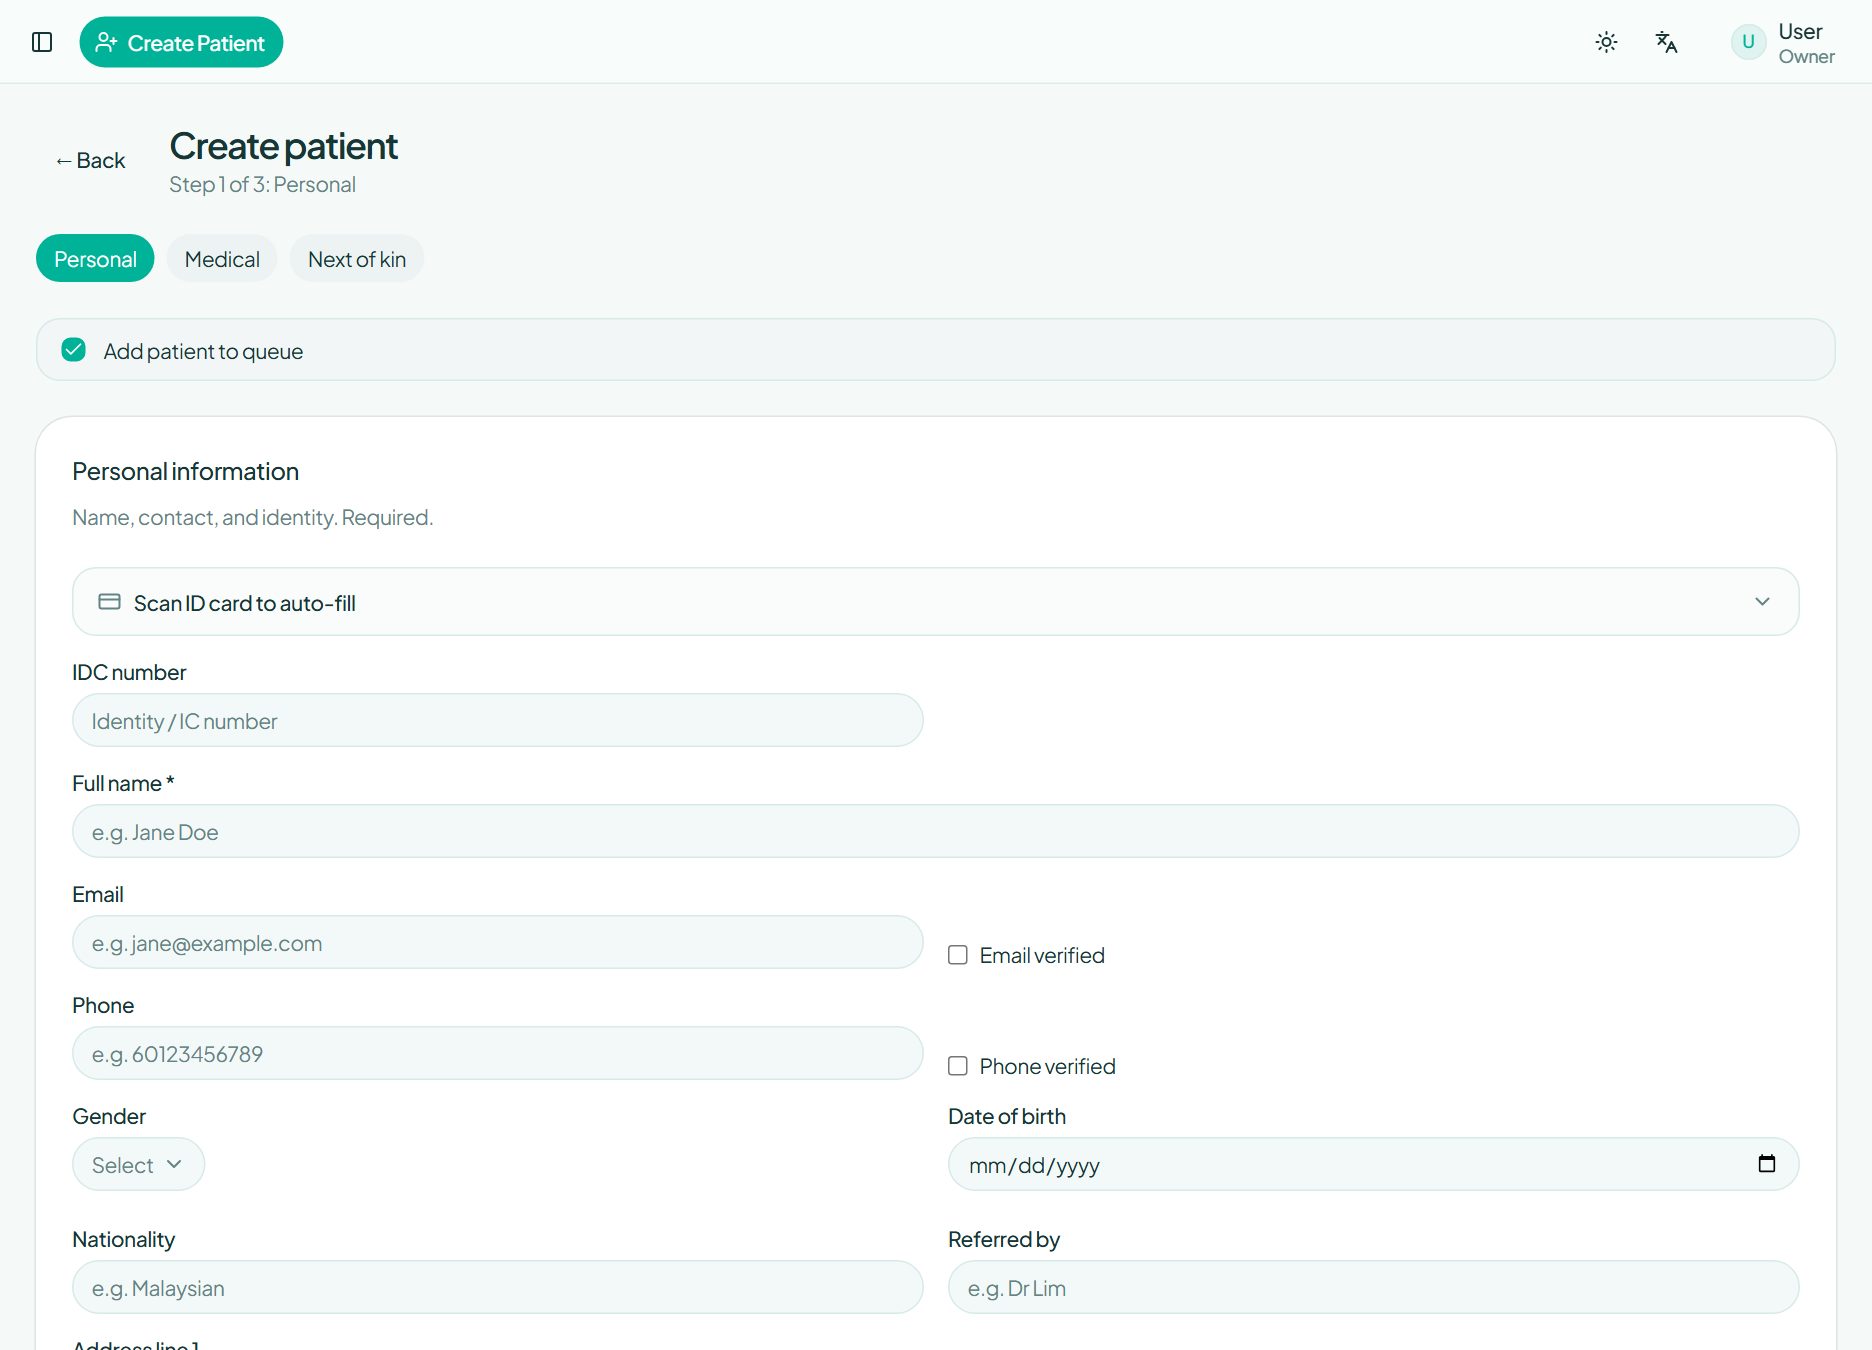Expand Scan ID card to auto-fill chevron

click(x=1762, y=602)
